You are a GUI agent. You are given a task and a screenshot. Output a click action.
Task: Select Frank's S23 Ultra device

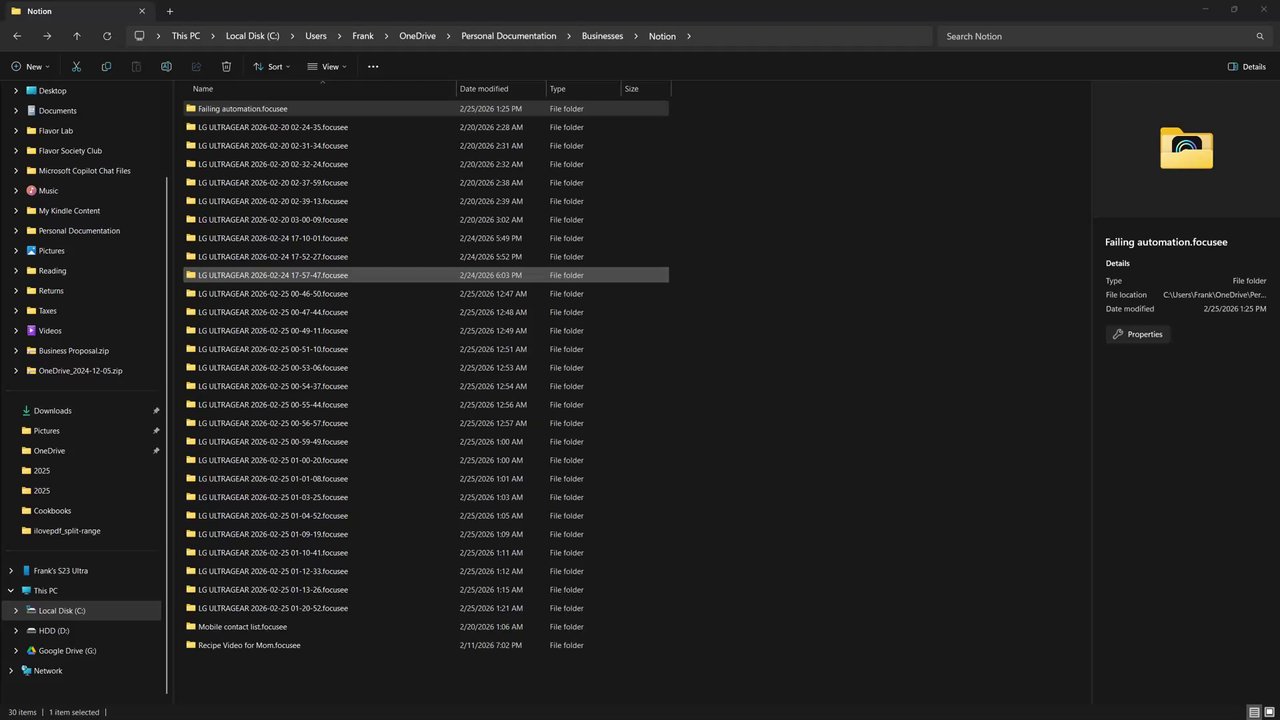[60, 571]
